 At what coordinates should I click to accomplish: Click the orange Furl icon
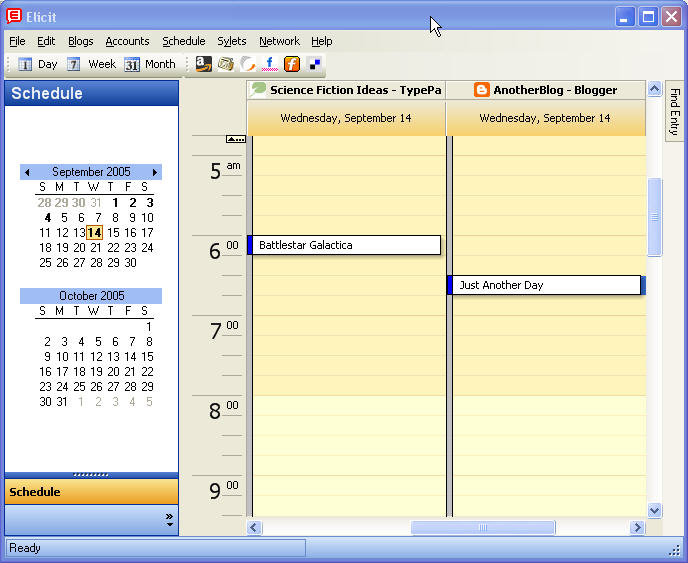click(292, 64)
